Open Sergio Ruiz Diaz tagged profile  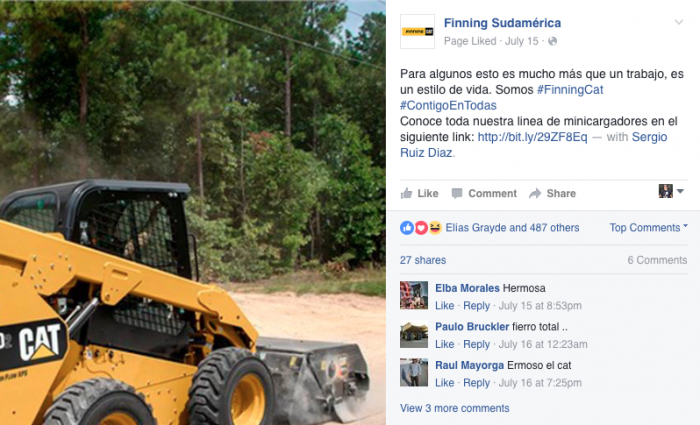533,145
